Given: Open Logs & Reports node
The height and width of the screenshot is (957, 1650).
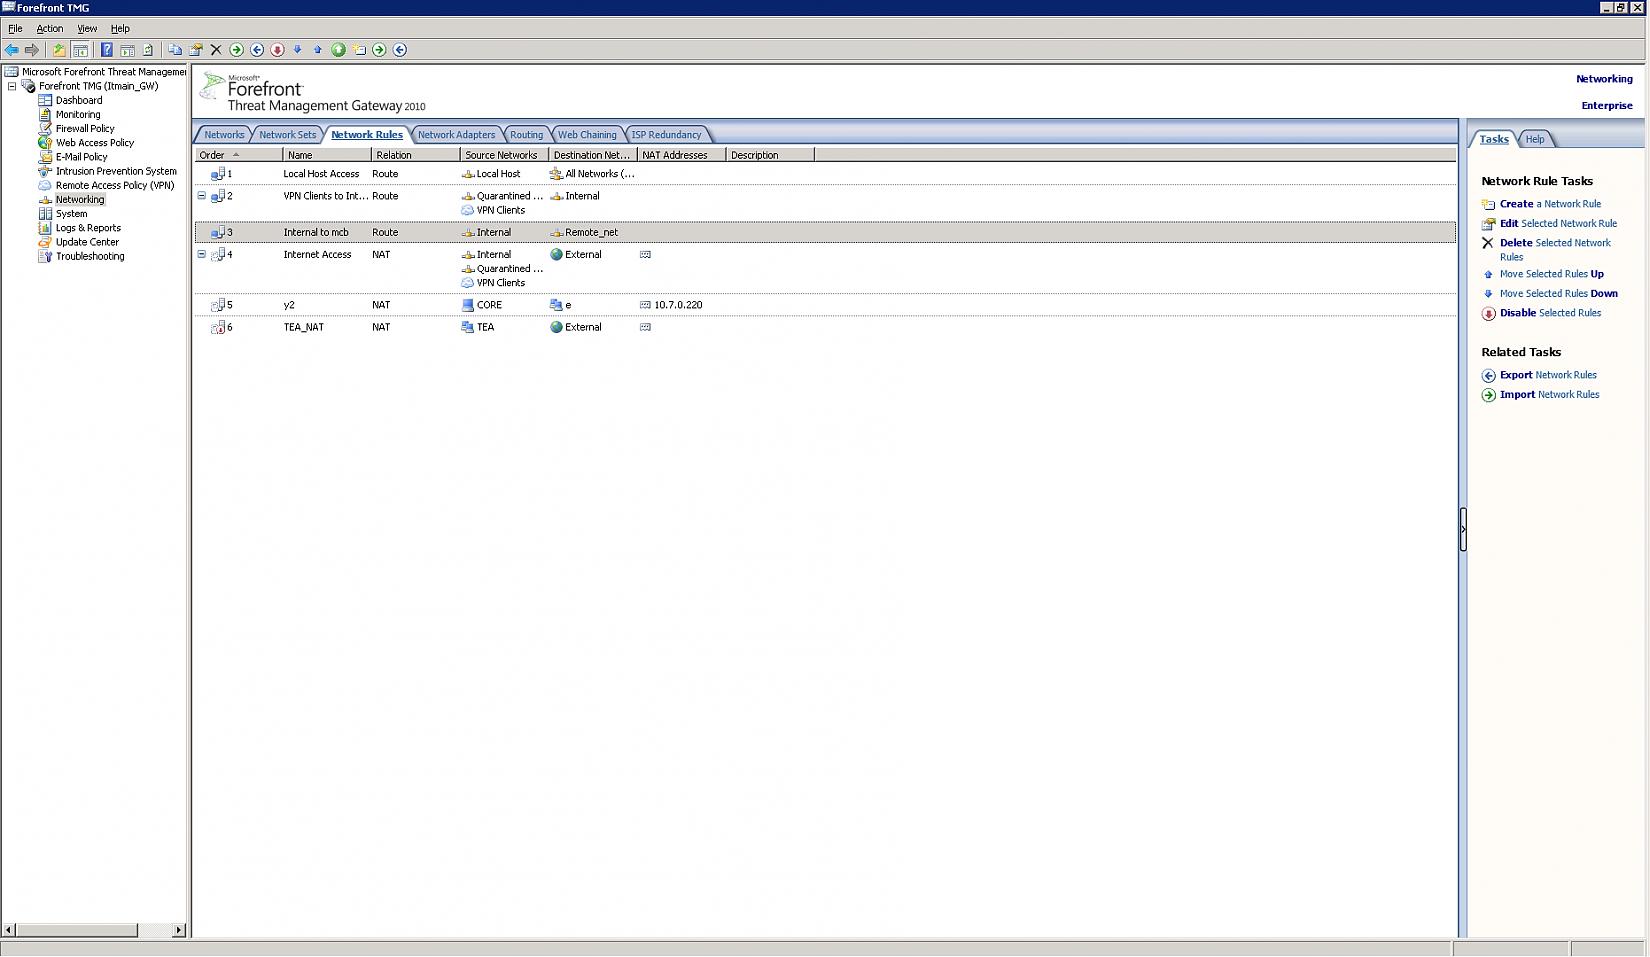Looking at the screenshot, I should point(88,228).
